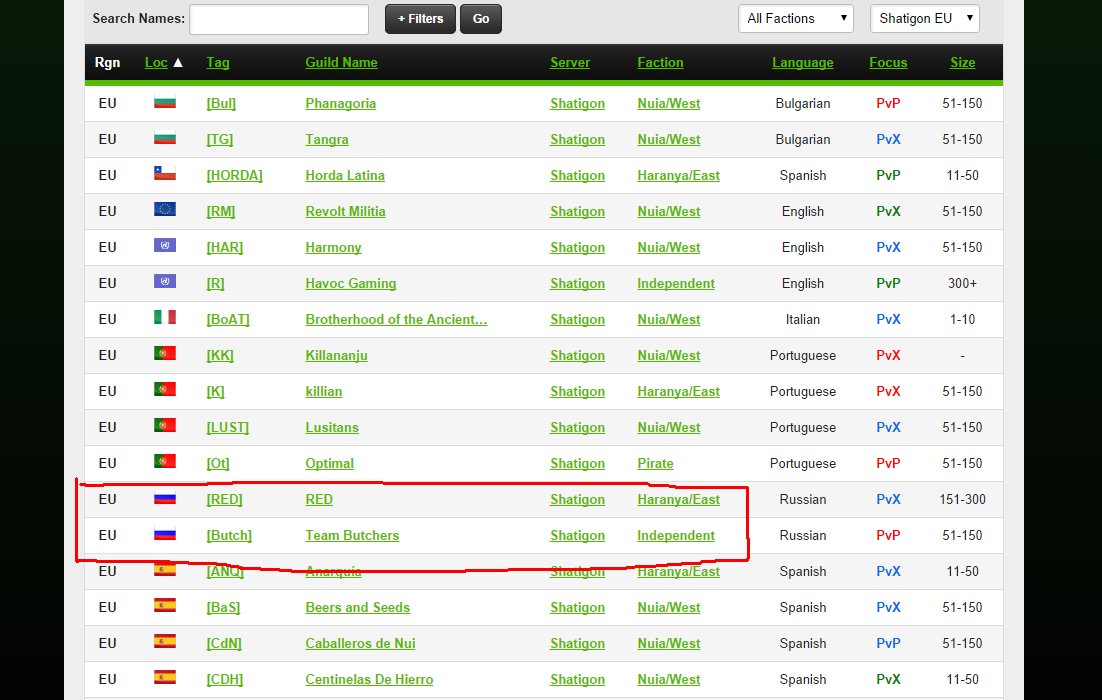Open the Harmony guild link
This screenshot has width=1102, height=700.
coord(333,247)
